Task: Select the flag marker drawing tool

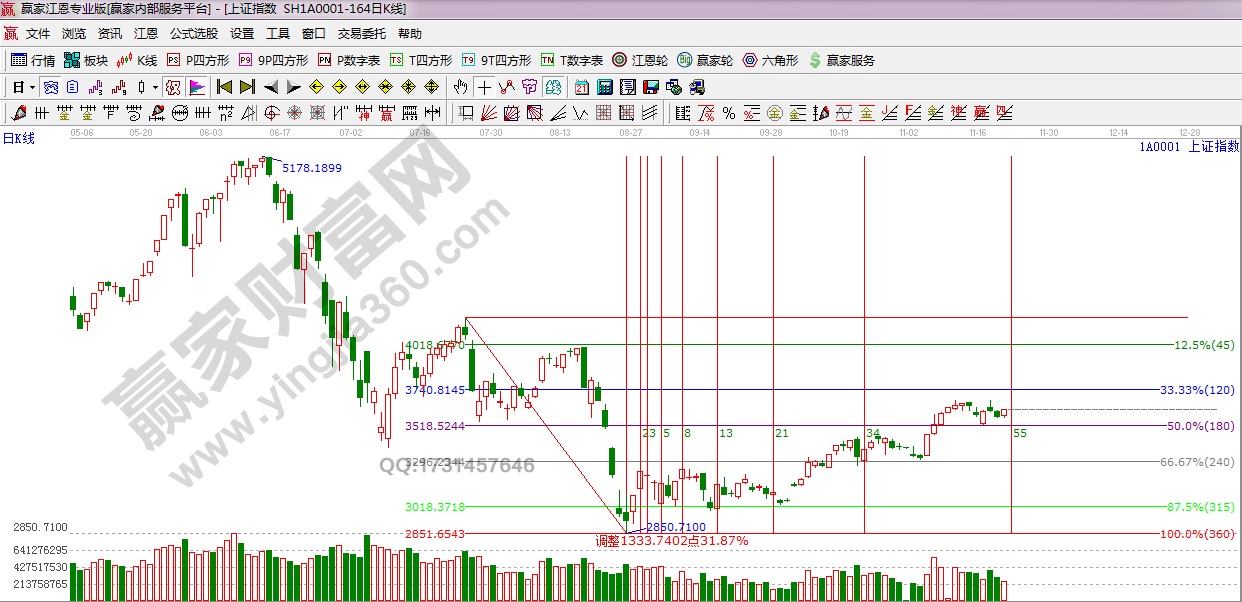Action: 197,87
